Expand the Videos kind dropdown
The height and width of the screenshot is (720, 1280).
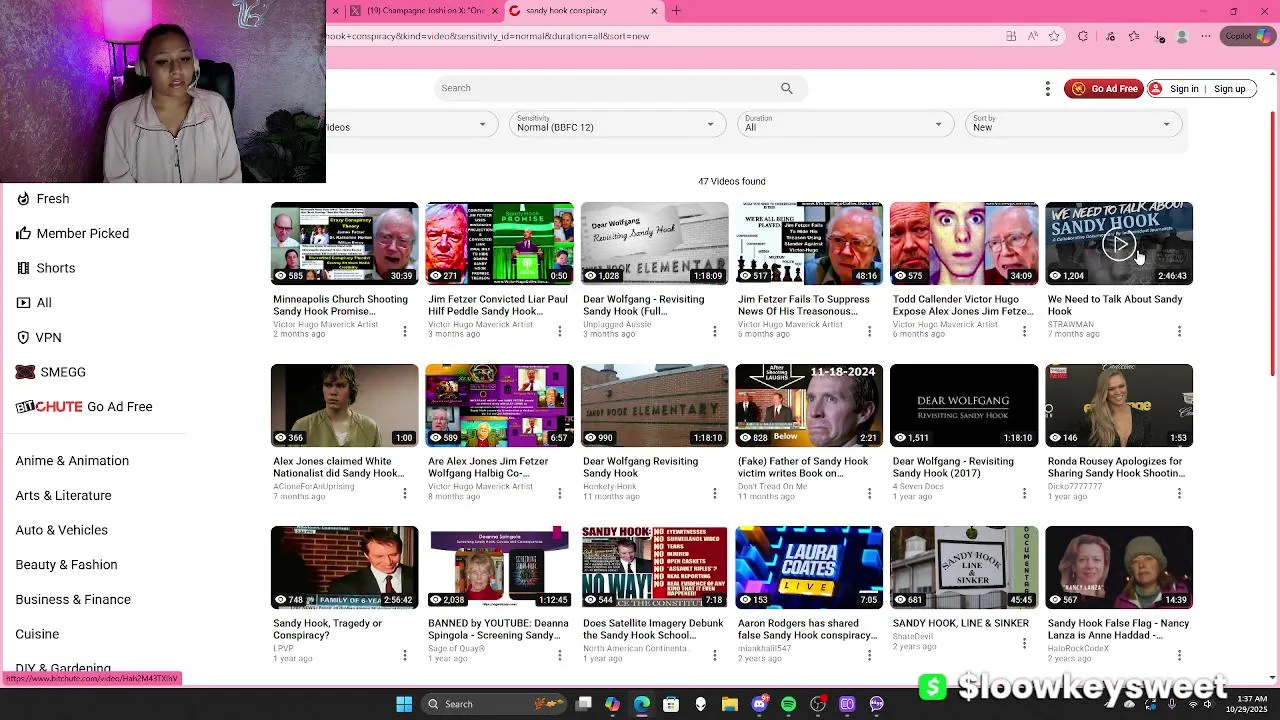pyautogui.click(x=412, y=124)
